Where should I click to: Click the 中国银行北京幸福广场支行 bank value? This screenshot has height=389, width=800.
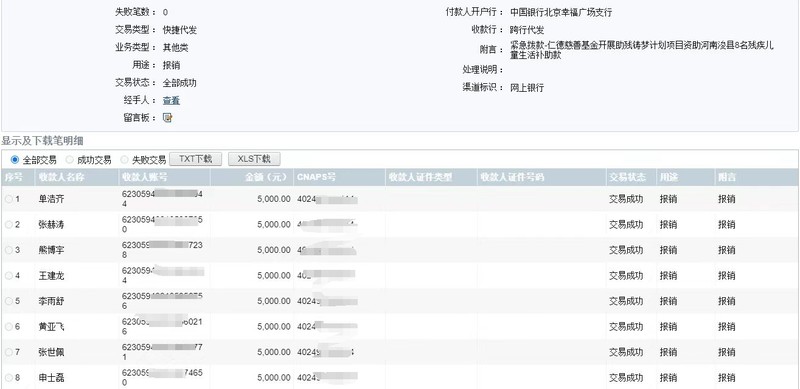[561, 13]
